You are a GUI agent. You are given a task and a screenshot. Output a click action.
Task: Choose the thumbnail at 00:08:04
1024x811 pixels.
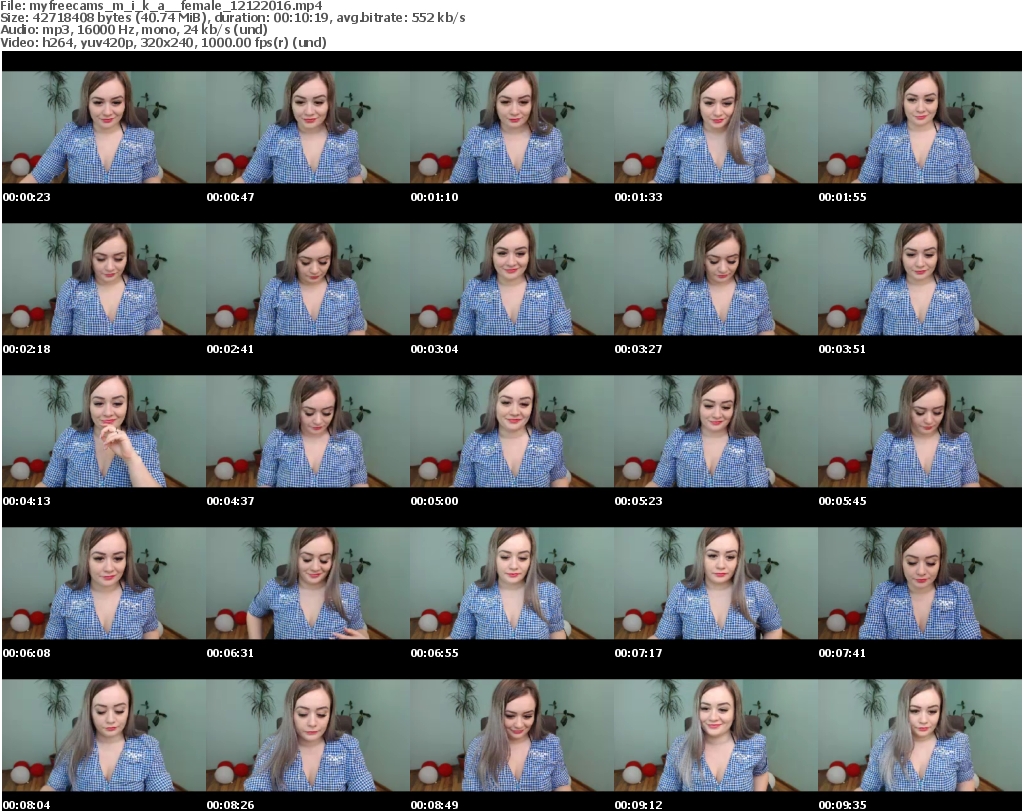104,735
